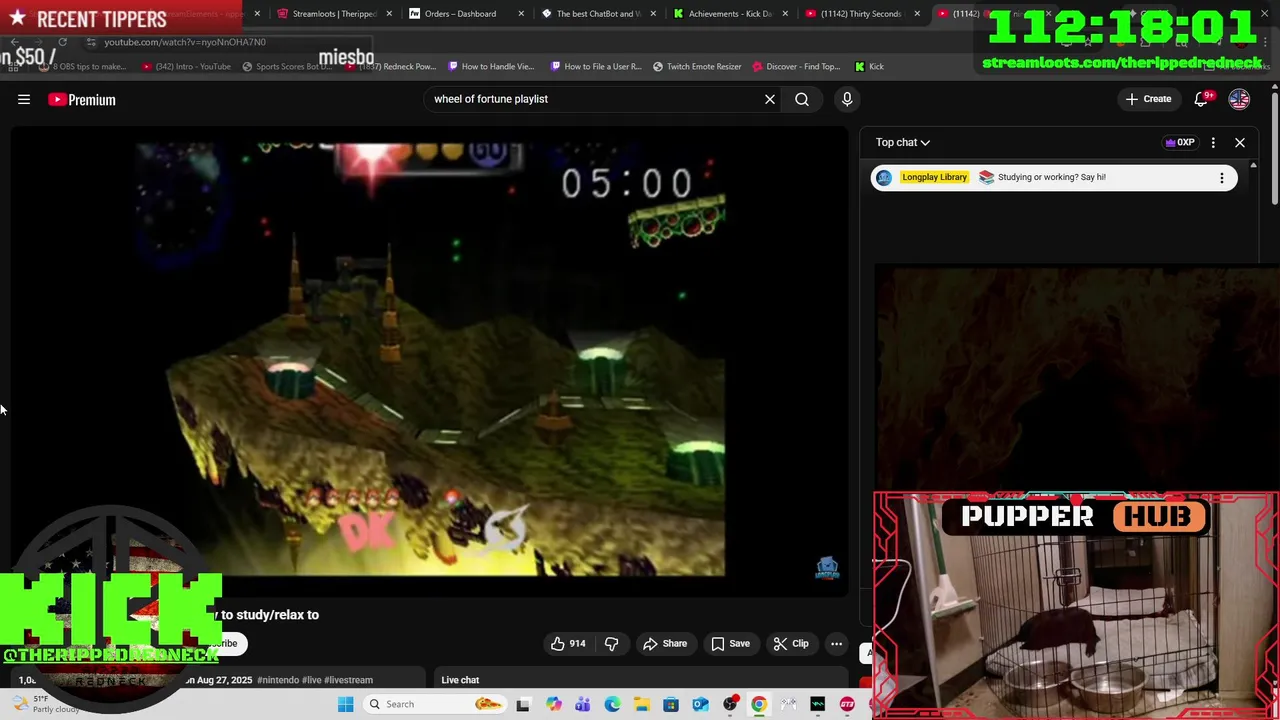Open the Live chat section header
This screenshot has height=720, width=1280.
460,680
